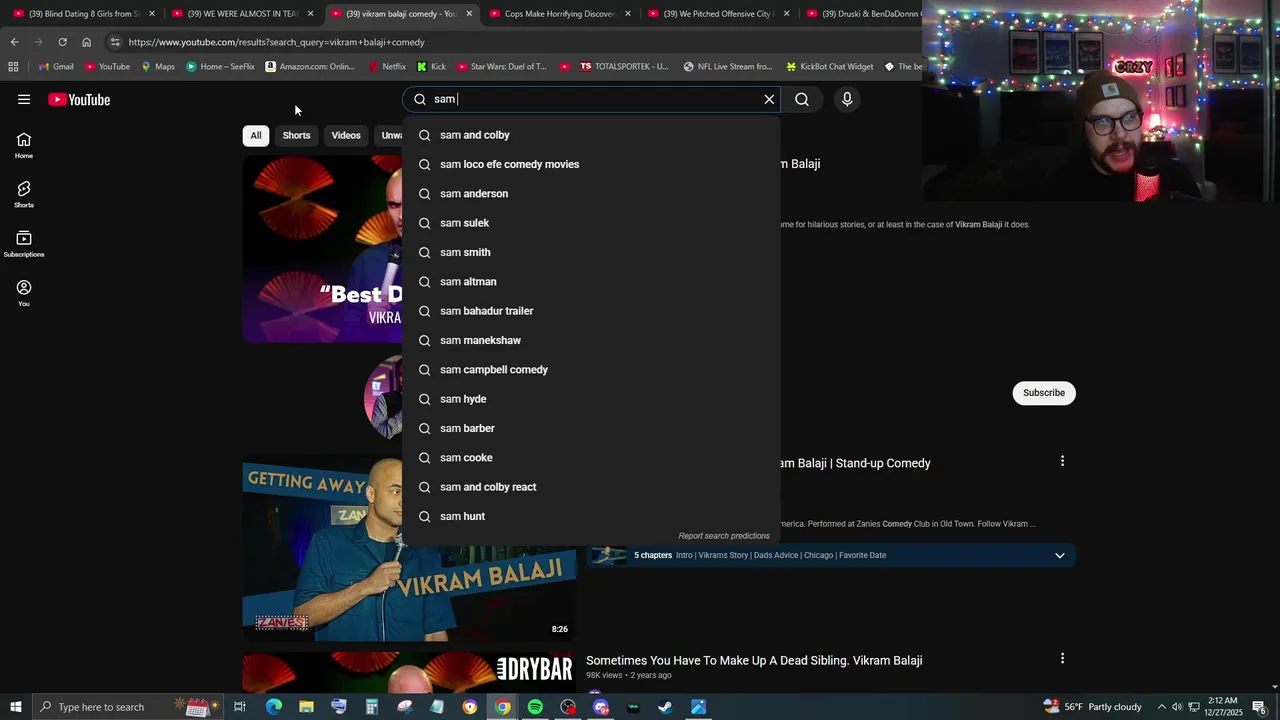Image resolution: width=1280 pixels, height=720 pixels.
Task: Open Microsoft Edge from the taskbar
Action: [273, 707]
